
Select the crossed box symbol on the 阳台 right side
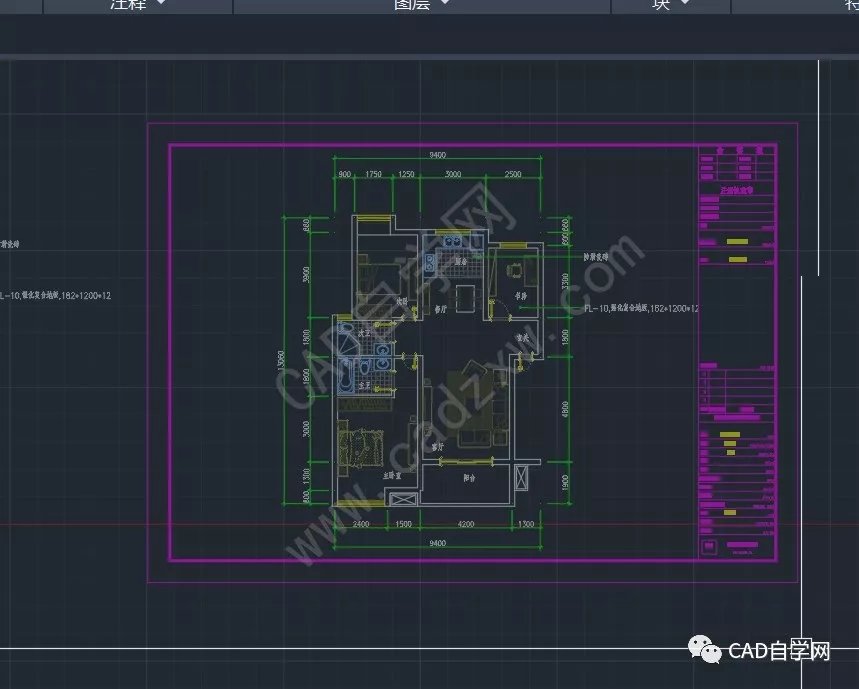[x=522, y=481]
